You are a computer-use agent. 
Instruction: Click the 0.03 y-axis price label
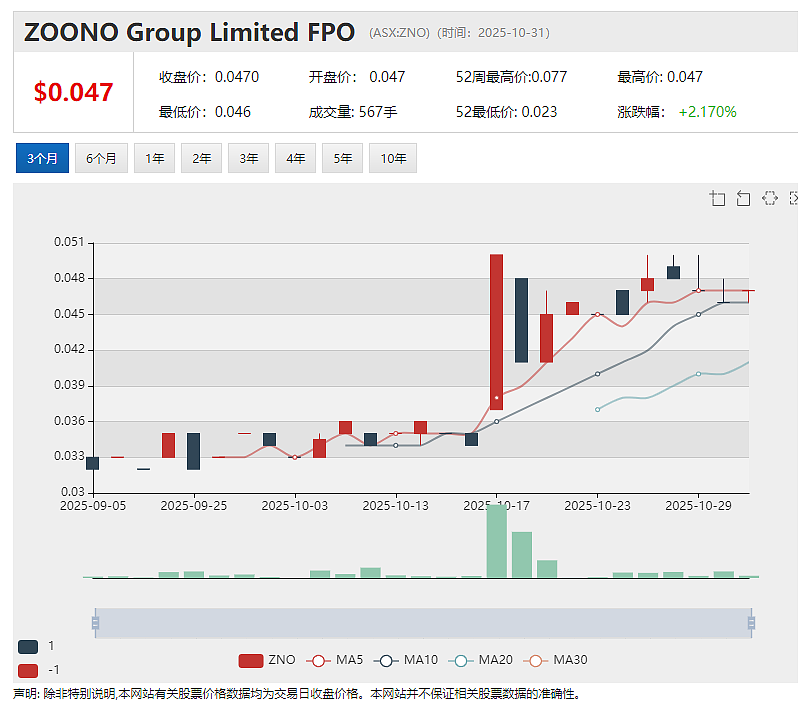click(73, 492)
